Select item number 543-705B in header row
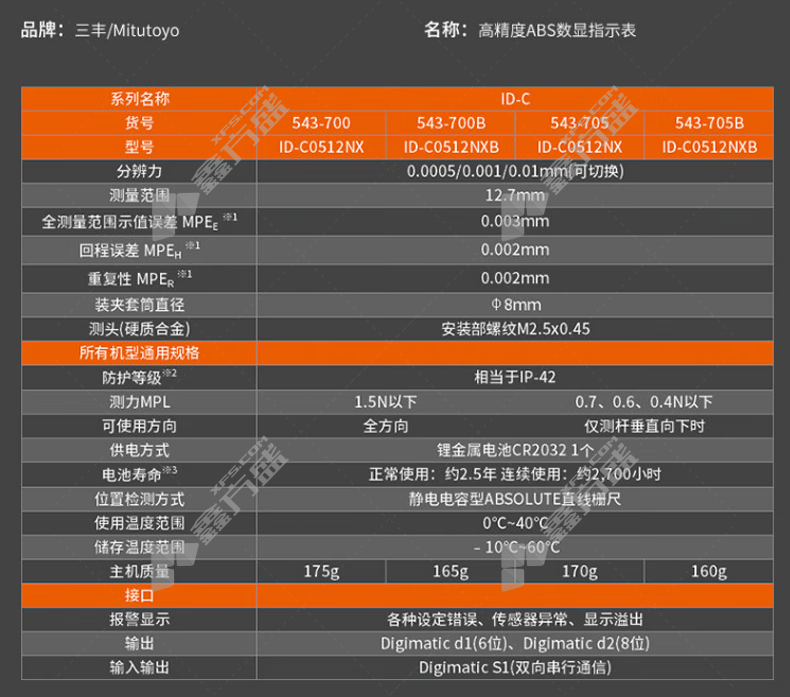790x697 pixels. (709, 123)
